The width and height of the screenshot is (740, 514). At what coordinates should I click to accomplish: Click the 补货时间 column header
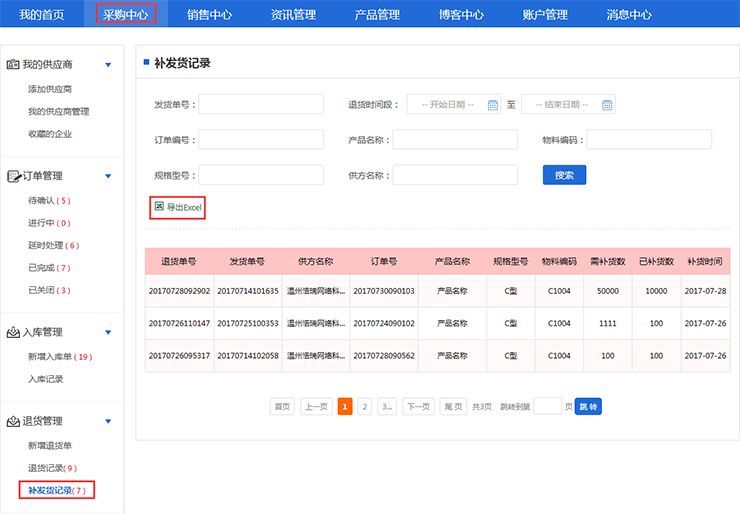(705, 261)
